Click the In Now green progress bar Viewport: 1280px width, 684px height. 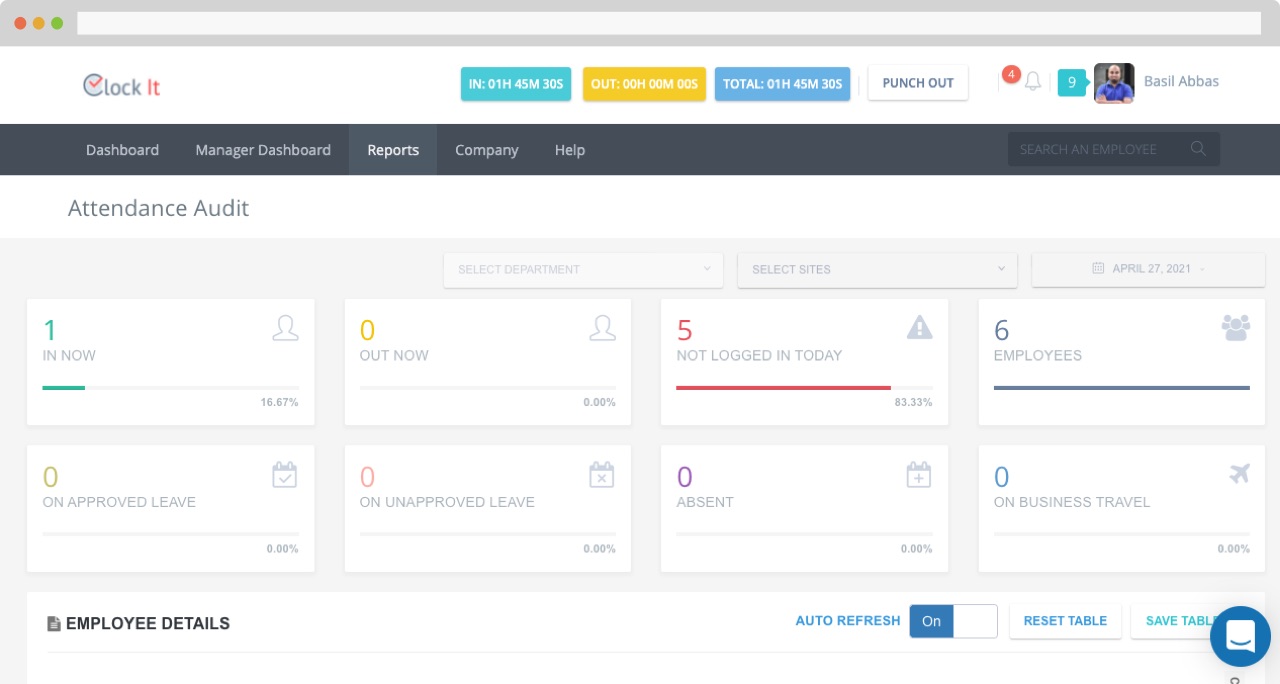tap(64, 387)
